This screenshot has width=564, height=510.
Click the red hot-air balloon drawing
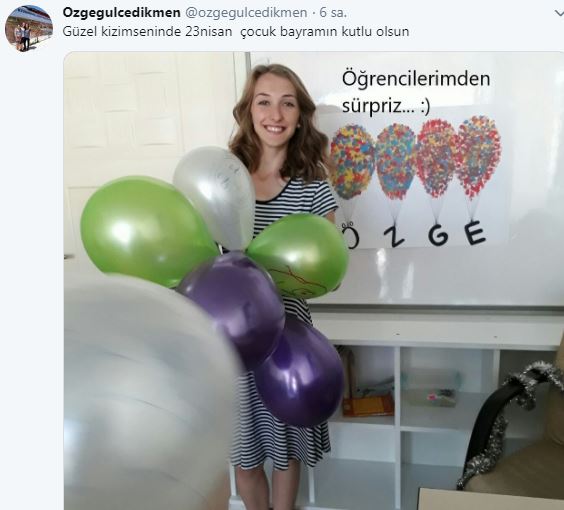coord(435,158)
